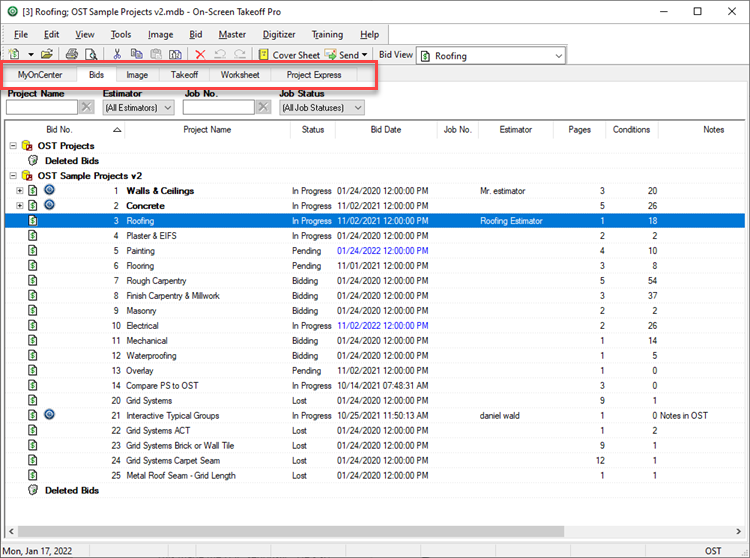The image size is (750, 558).
Task: Click the Print Preview toolbar icon
Action: (91, 55)
